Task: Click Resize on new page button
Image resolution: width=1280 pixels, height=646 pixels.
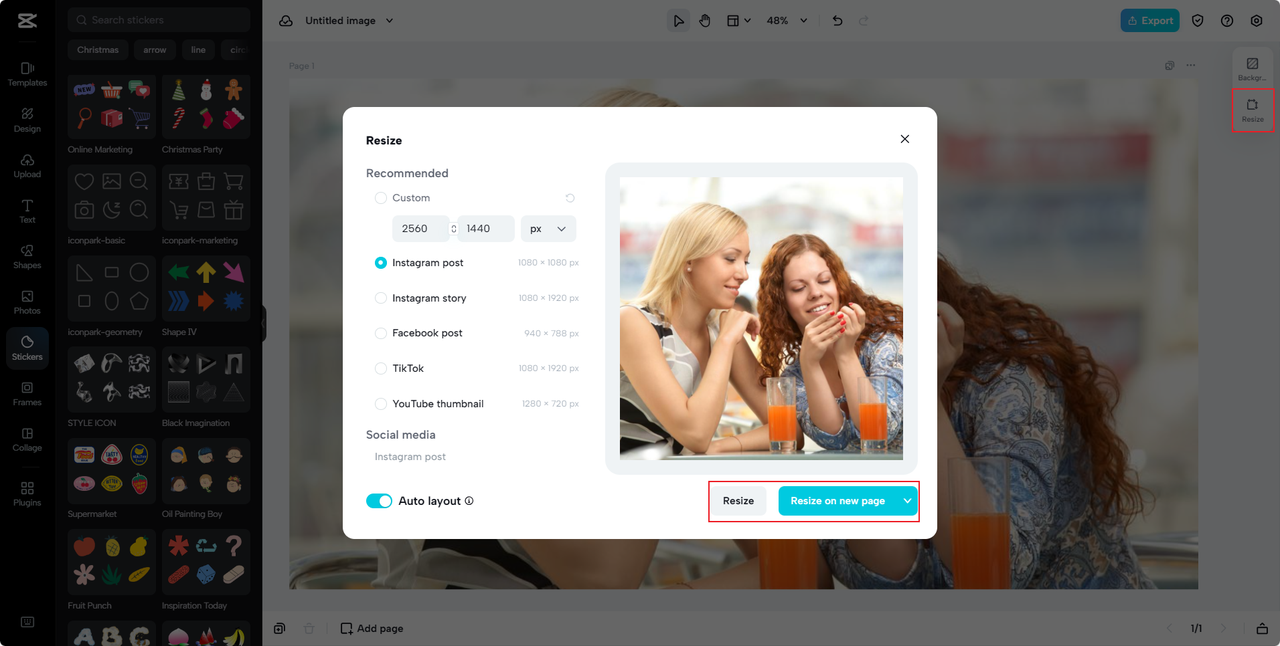Action: point(837,501)
